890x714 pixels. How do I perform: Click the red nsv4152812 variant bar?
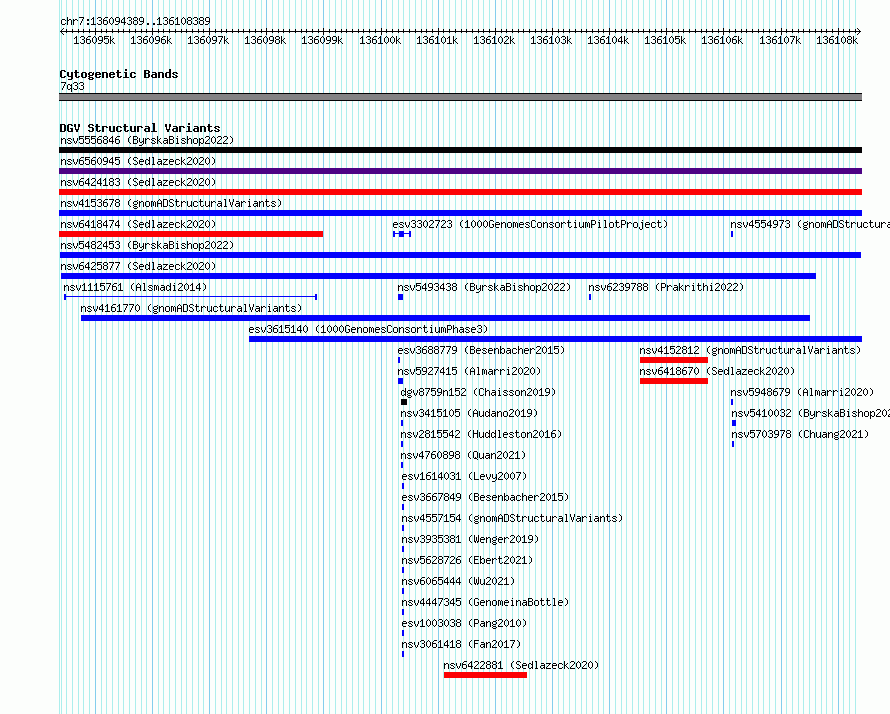click(x=674, y=360)
